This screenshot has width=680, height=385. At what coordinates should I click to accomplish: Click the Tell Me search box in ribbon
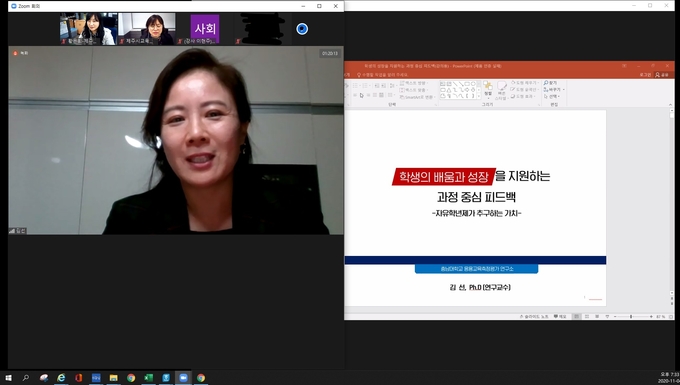pos(382,75)
